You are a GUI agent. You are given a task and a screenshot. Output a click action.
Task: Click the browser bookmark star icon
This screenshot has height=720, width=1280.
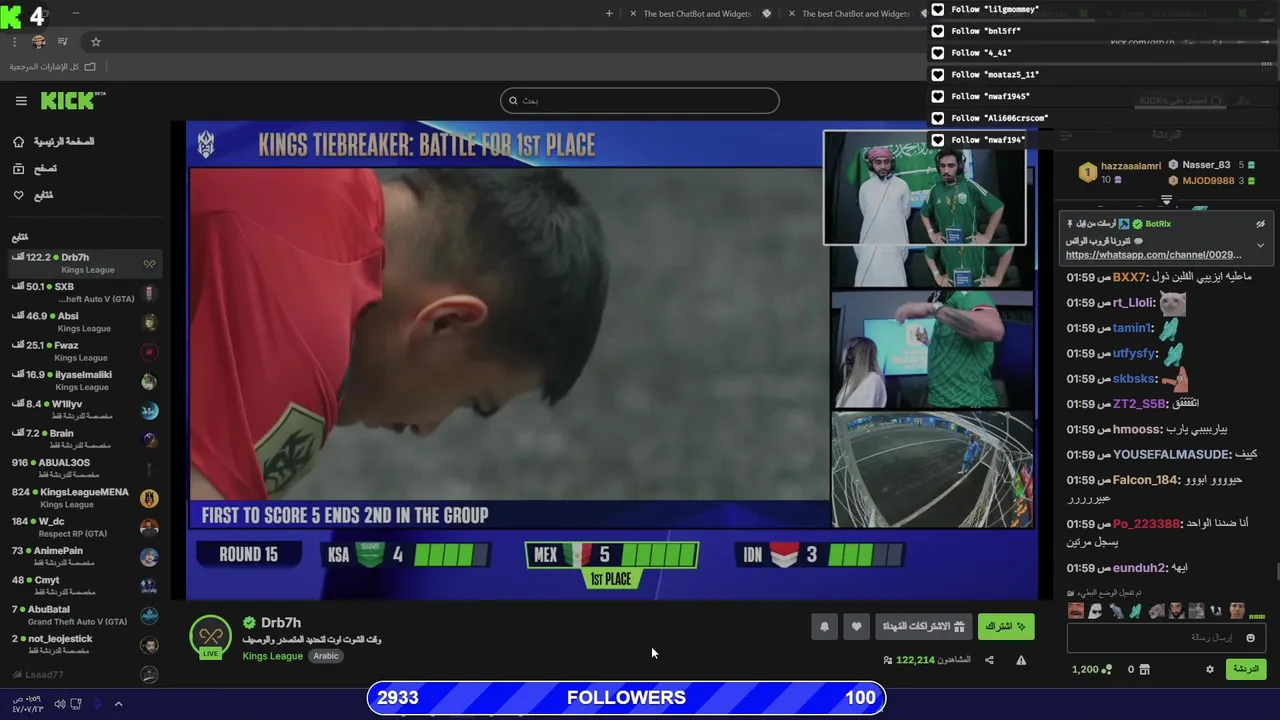[x=96, y=42]
